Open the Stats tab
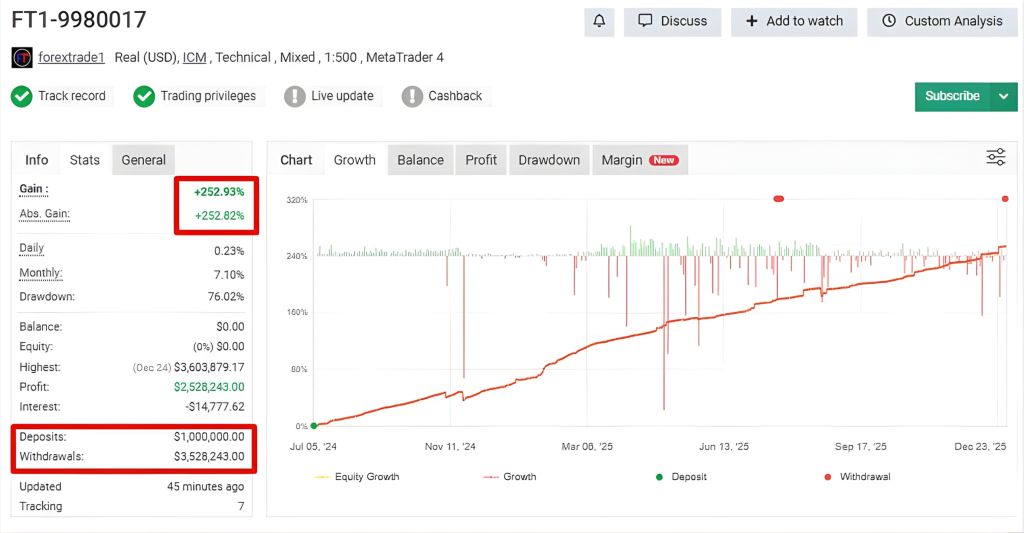Image resolution: width=1024 pixels, height=533 pixels. (x=85, y=160)
